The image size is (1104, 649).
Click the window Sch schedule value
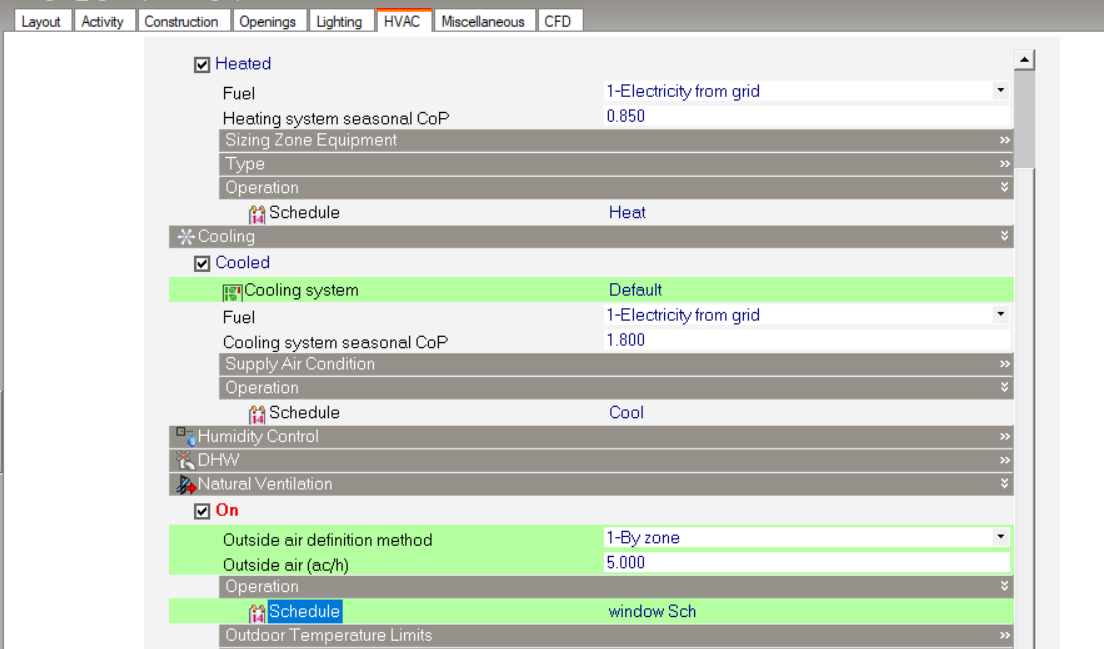(652, 612)
